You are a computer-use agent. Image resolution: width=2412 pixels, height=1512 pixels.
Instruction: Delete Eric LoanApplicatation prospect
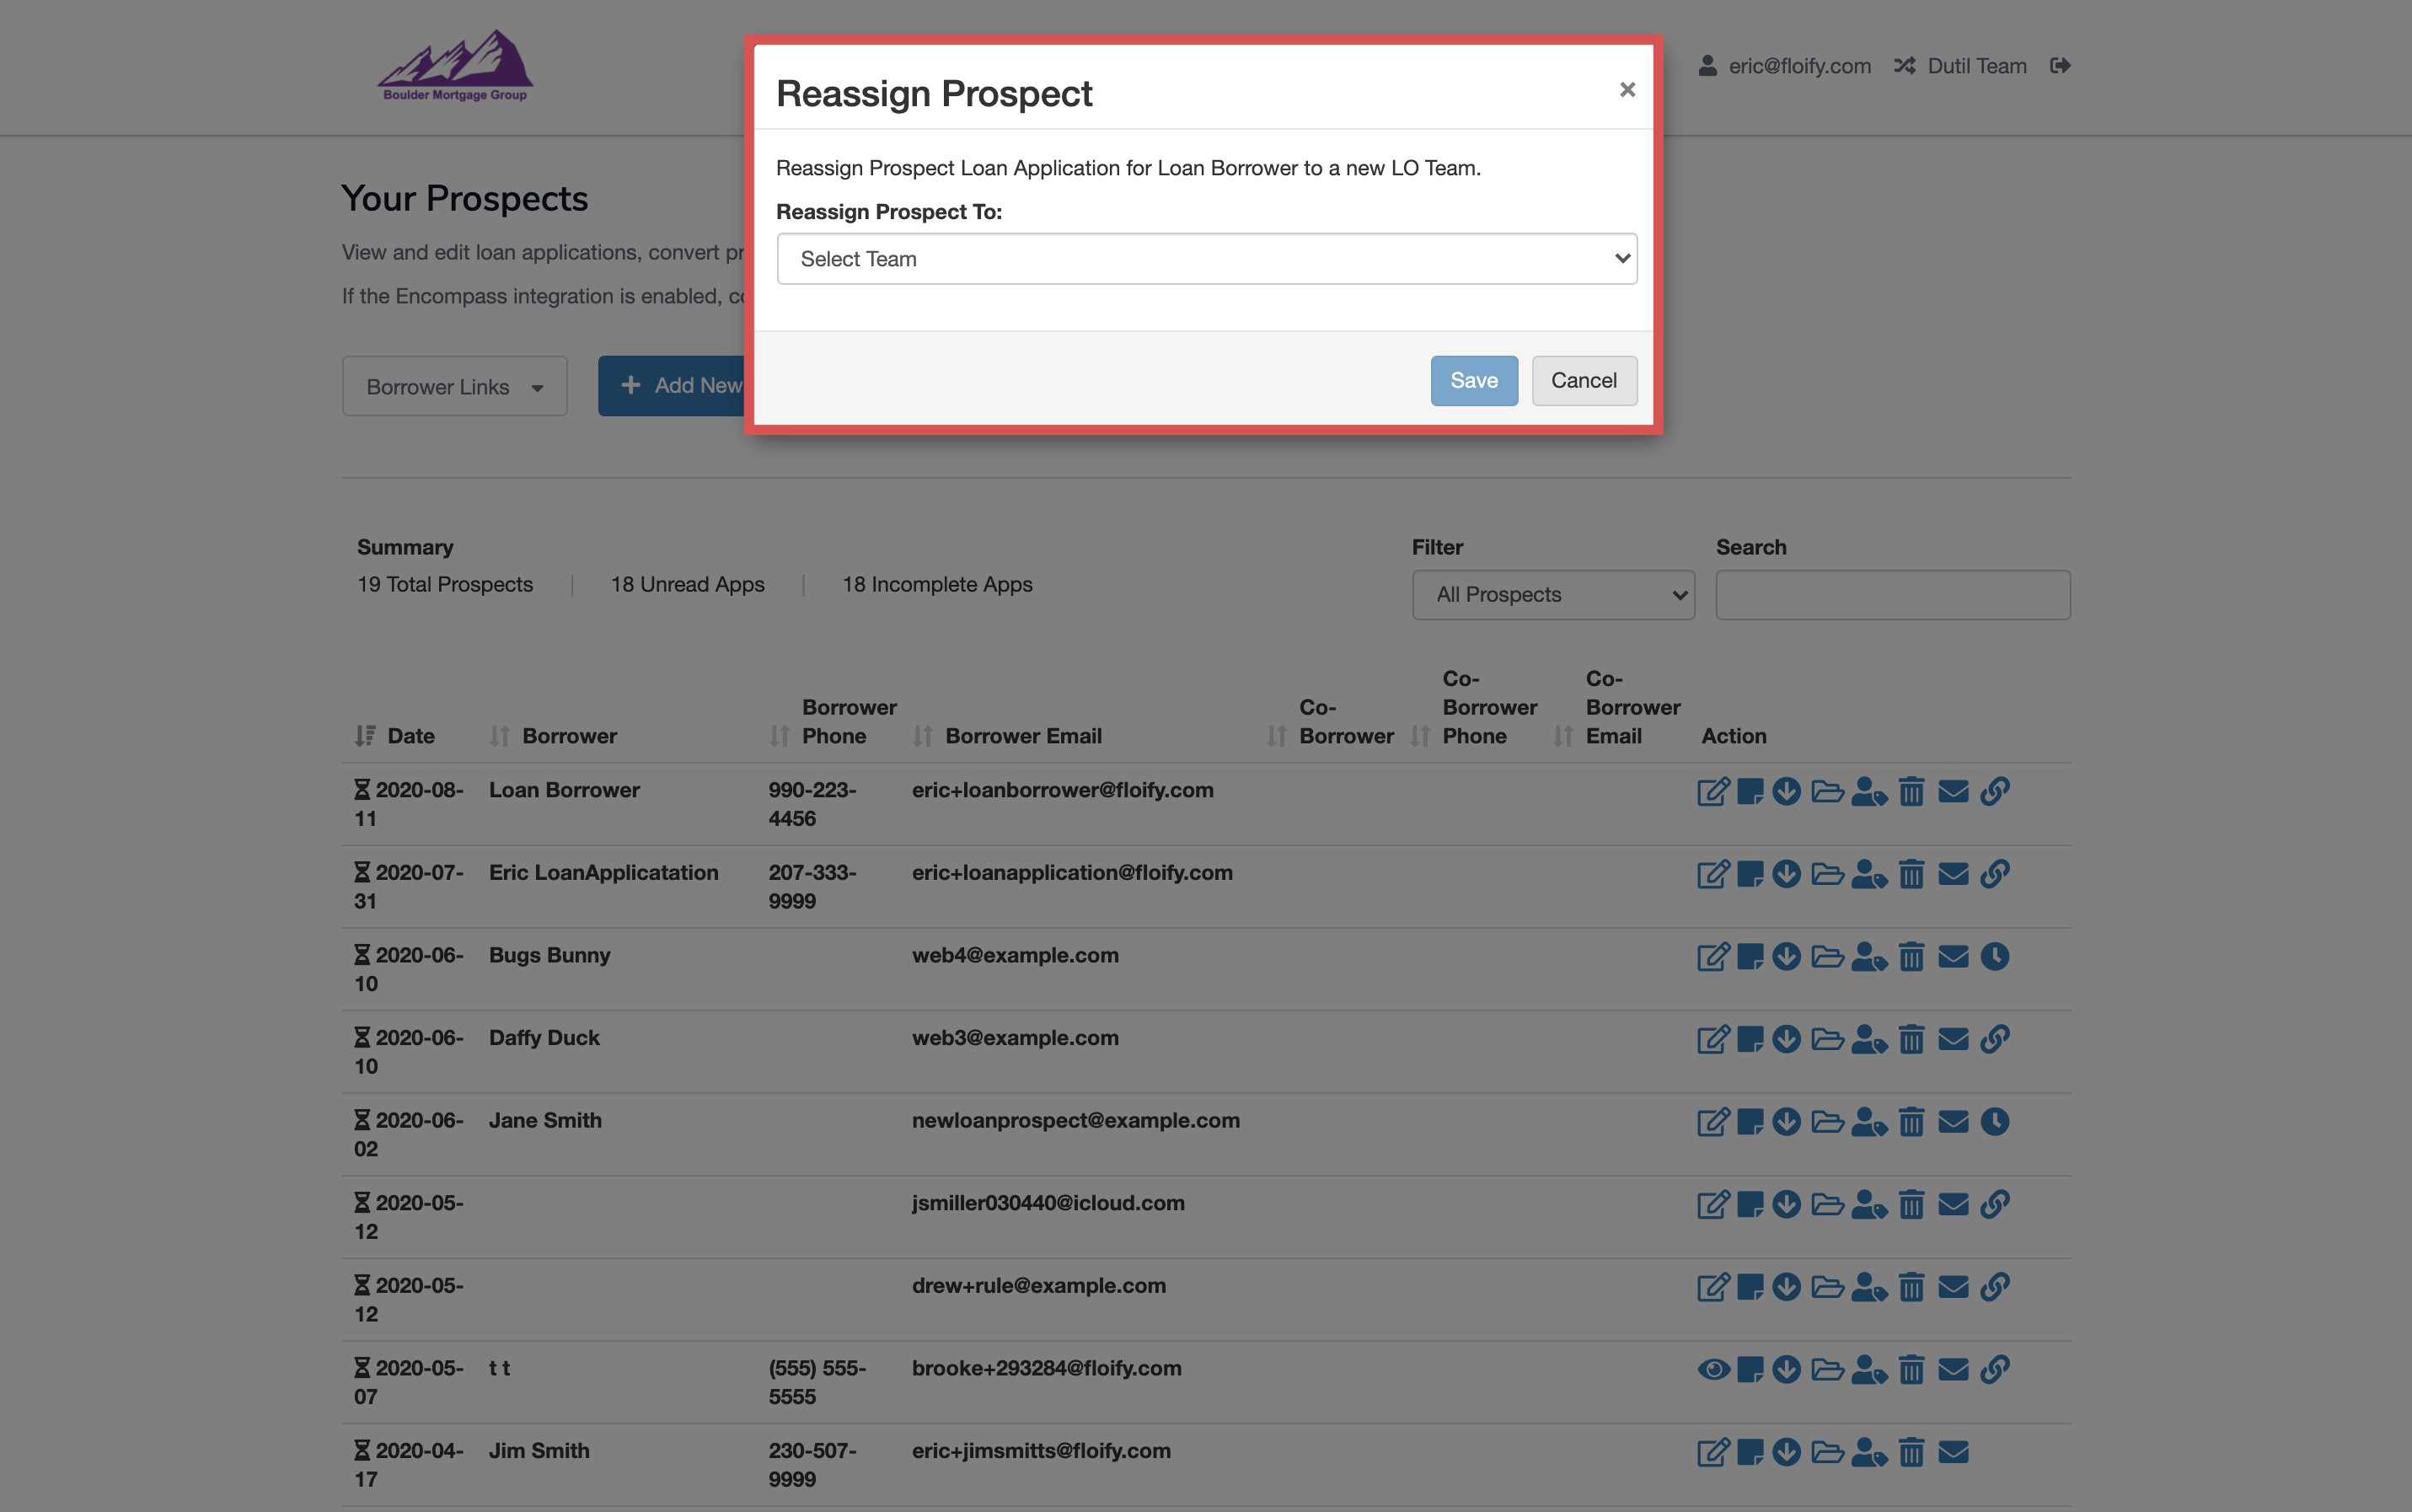[x=1911, y=874]
